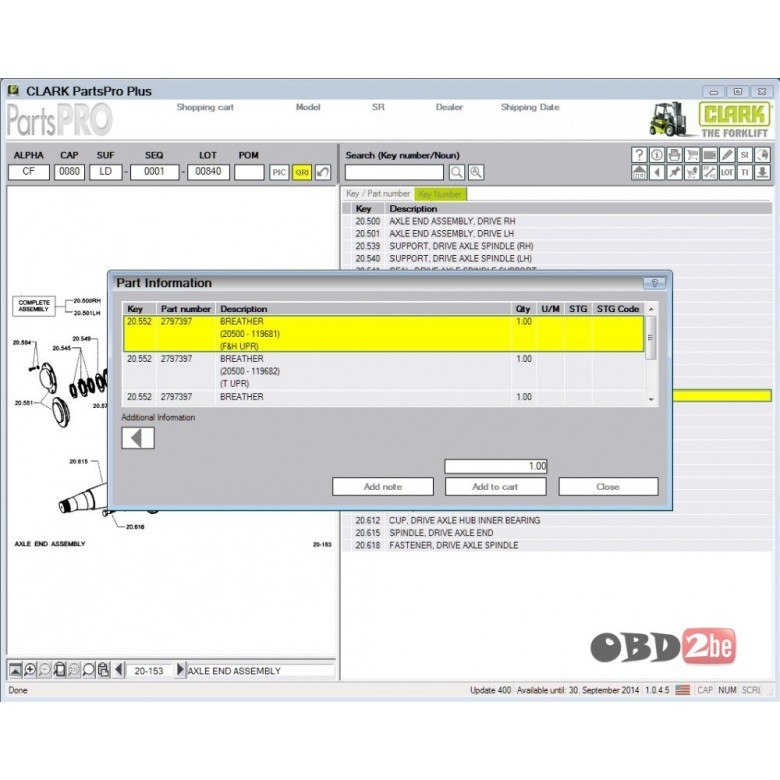
Task: Click the information circle icon
Action: tap(657, 155)
